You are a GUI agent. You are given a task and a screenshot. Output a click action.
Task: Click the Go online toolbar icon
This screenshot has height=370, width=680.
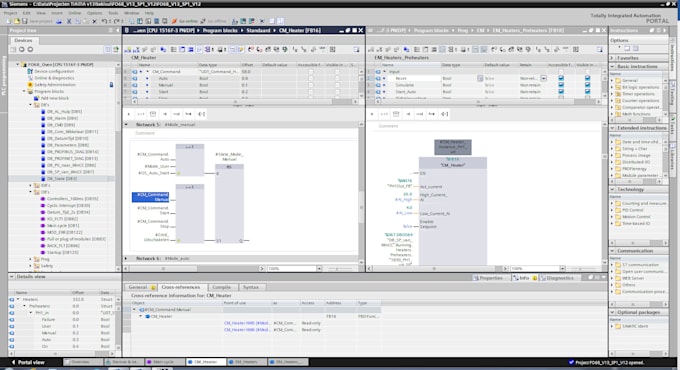click(174, 21)
